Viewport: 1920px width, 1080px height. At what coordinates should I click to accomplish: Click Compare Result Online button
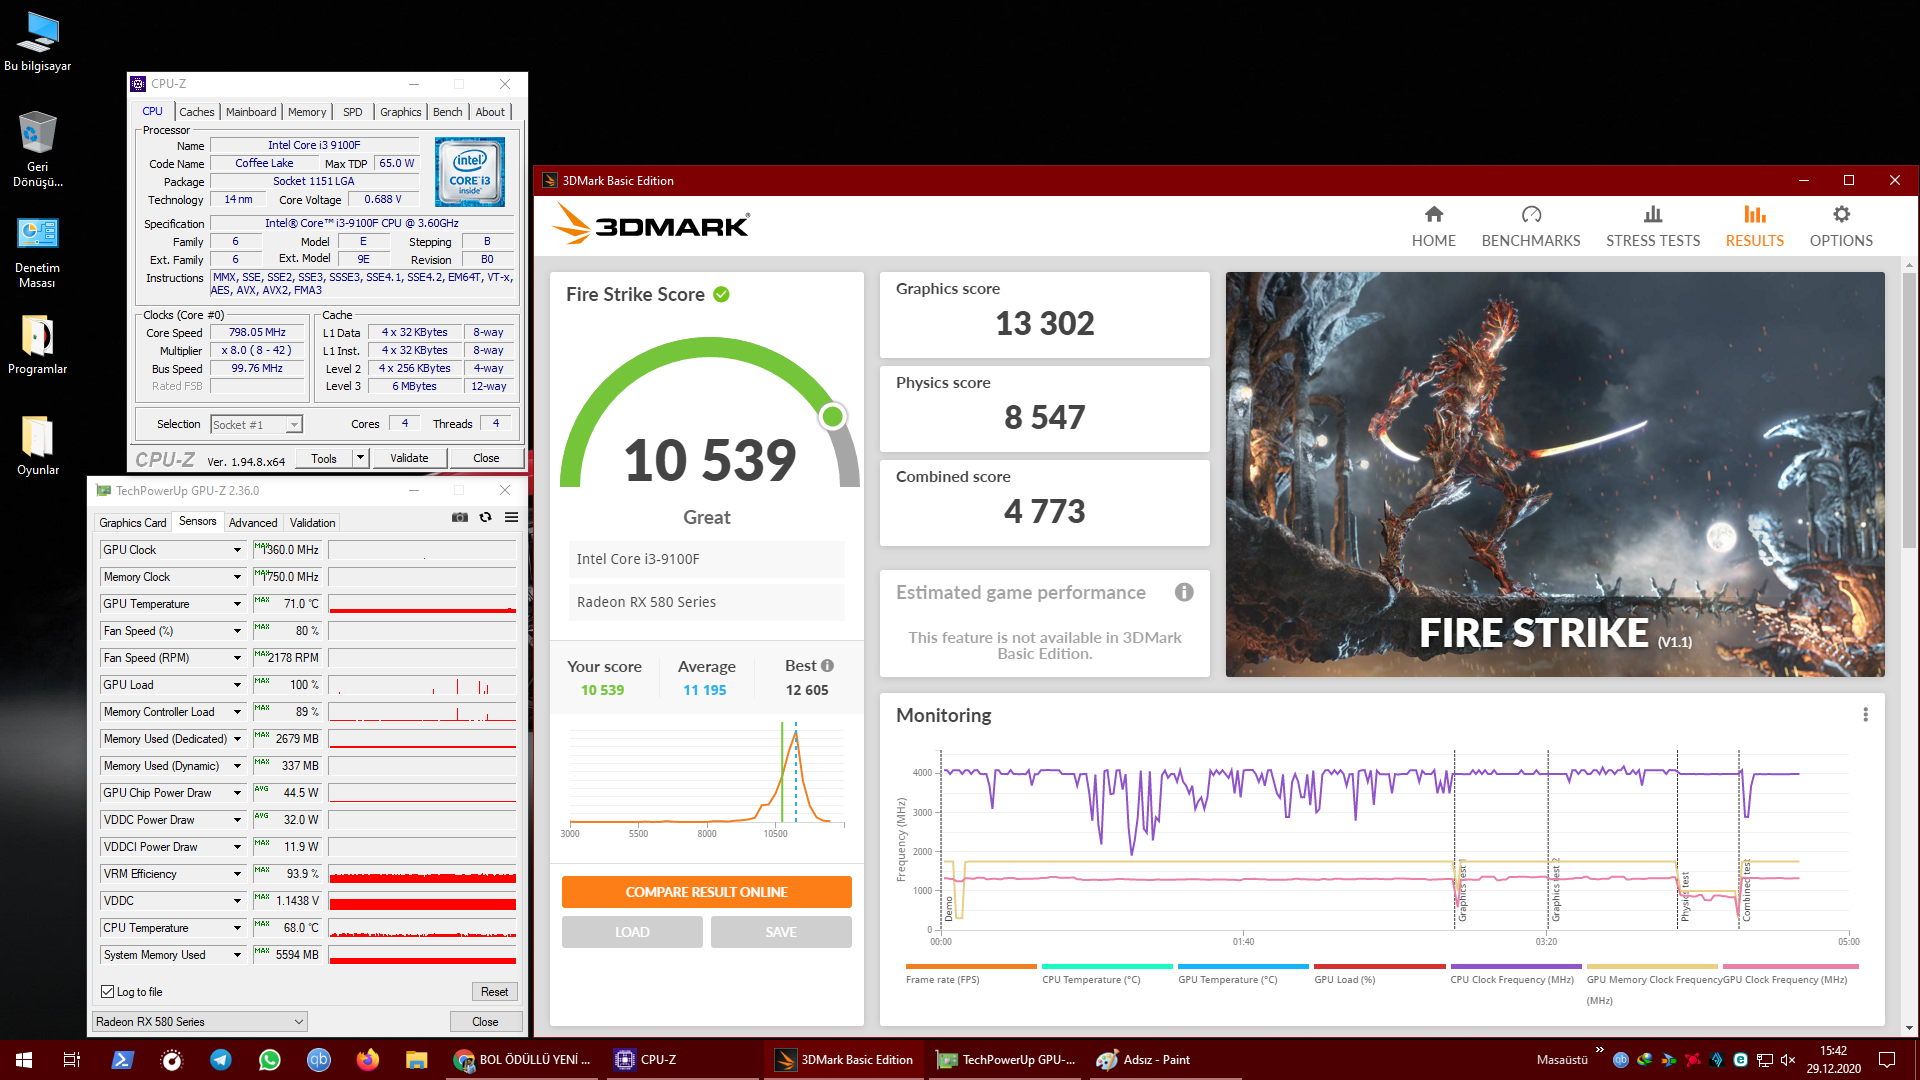pos(706,892)
